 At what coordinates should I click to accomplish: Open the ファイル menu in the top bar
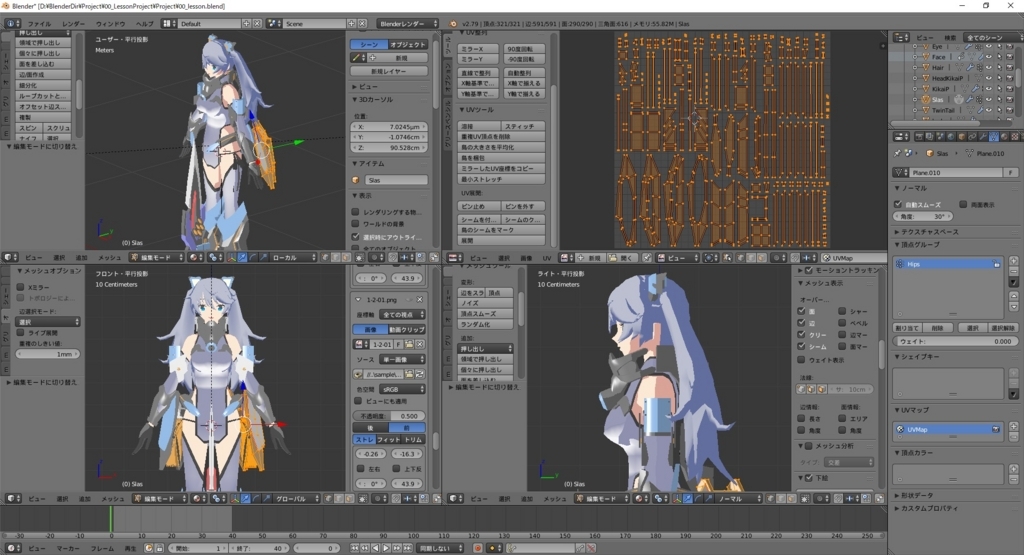tap(39, 24)
